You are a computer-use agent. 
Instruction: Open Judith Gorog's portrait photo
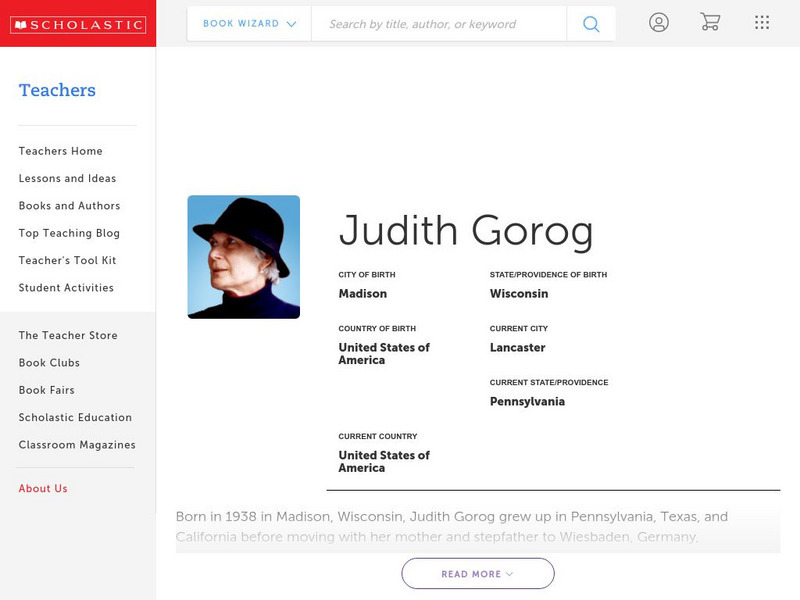[243, 257]
